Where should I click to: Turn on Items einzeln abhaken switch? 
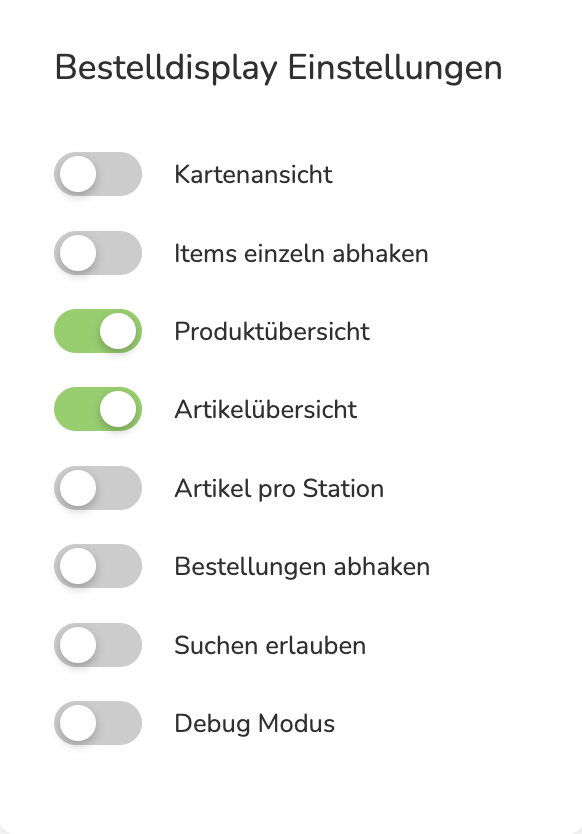pos(98,253)
